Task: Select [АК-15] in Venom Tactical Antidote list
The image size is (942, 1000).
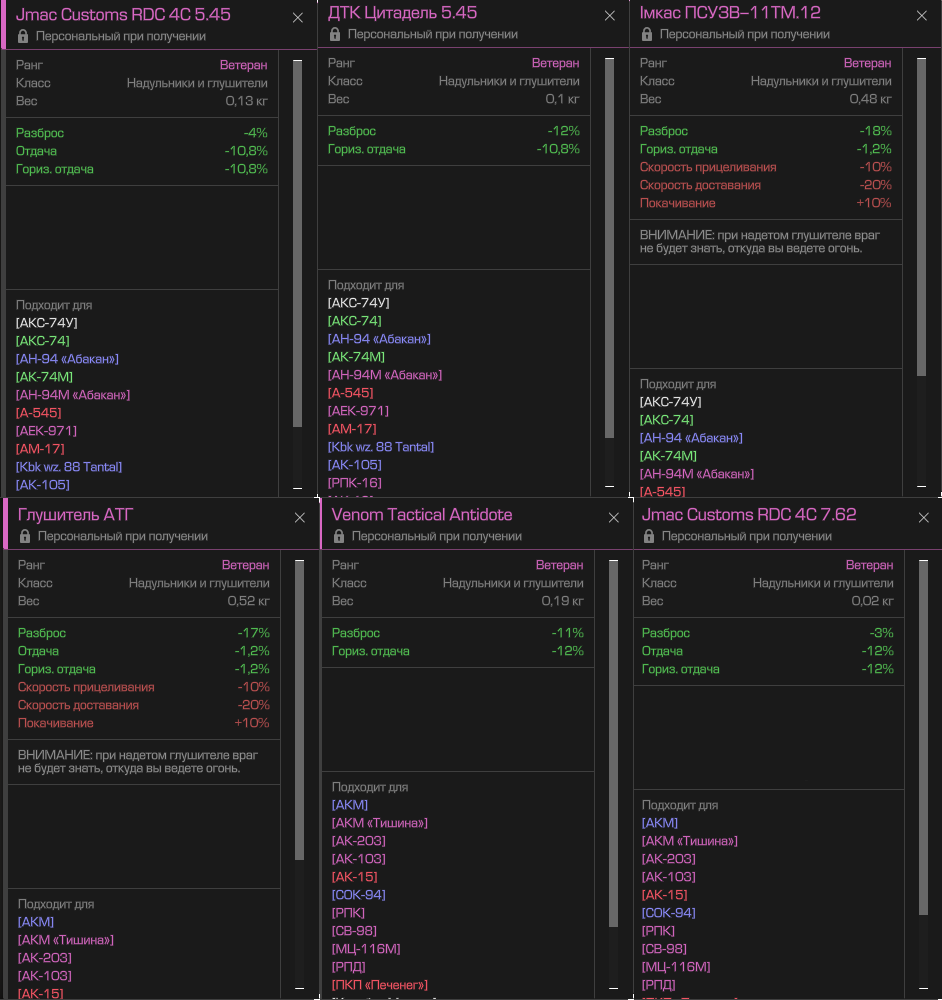Action: coord(355,877)
